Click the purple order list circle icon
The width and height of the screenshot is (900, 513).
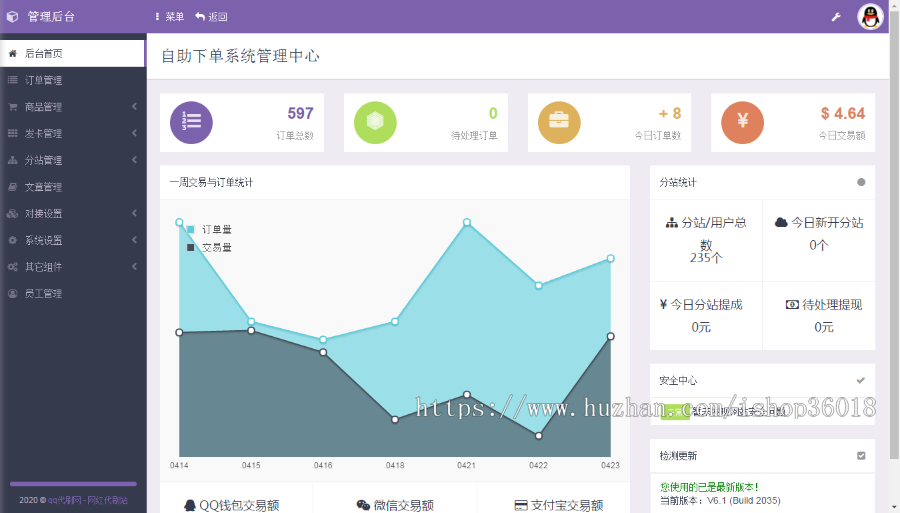pos(191,122)
